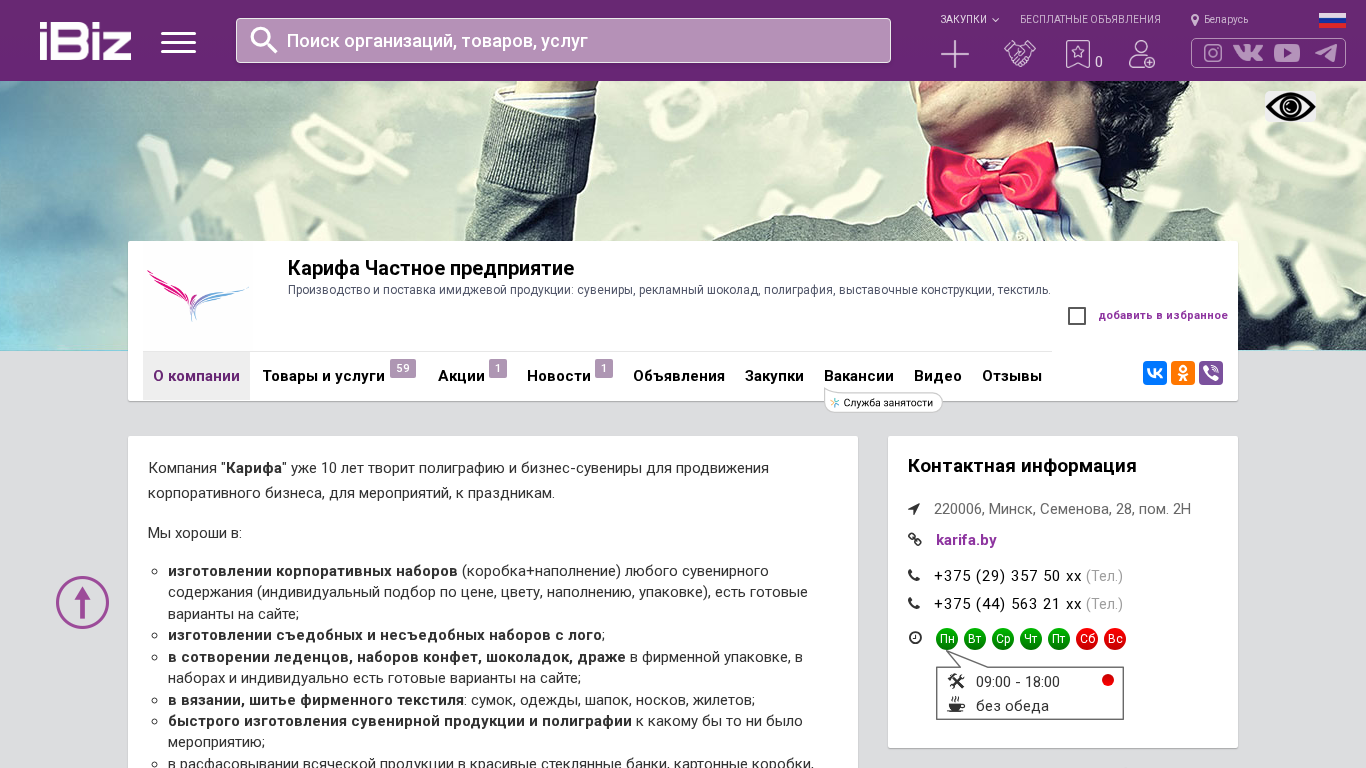Open iBiz Telegram channel
This screenshot has width=1366, height=768.
point(1326,53)
